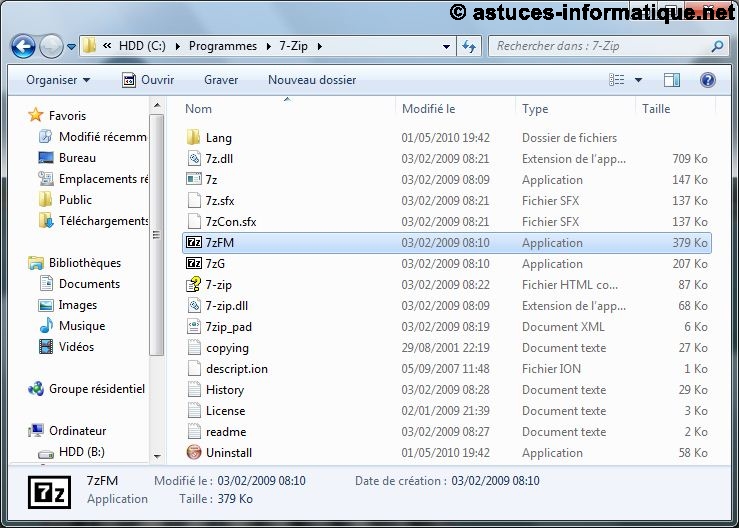Open Documents library
The height and width of the screenshot is (528, 739).
pyautogui.click(x=79, y=284)
